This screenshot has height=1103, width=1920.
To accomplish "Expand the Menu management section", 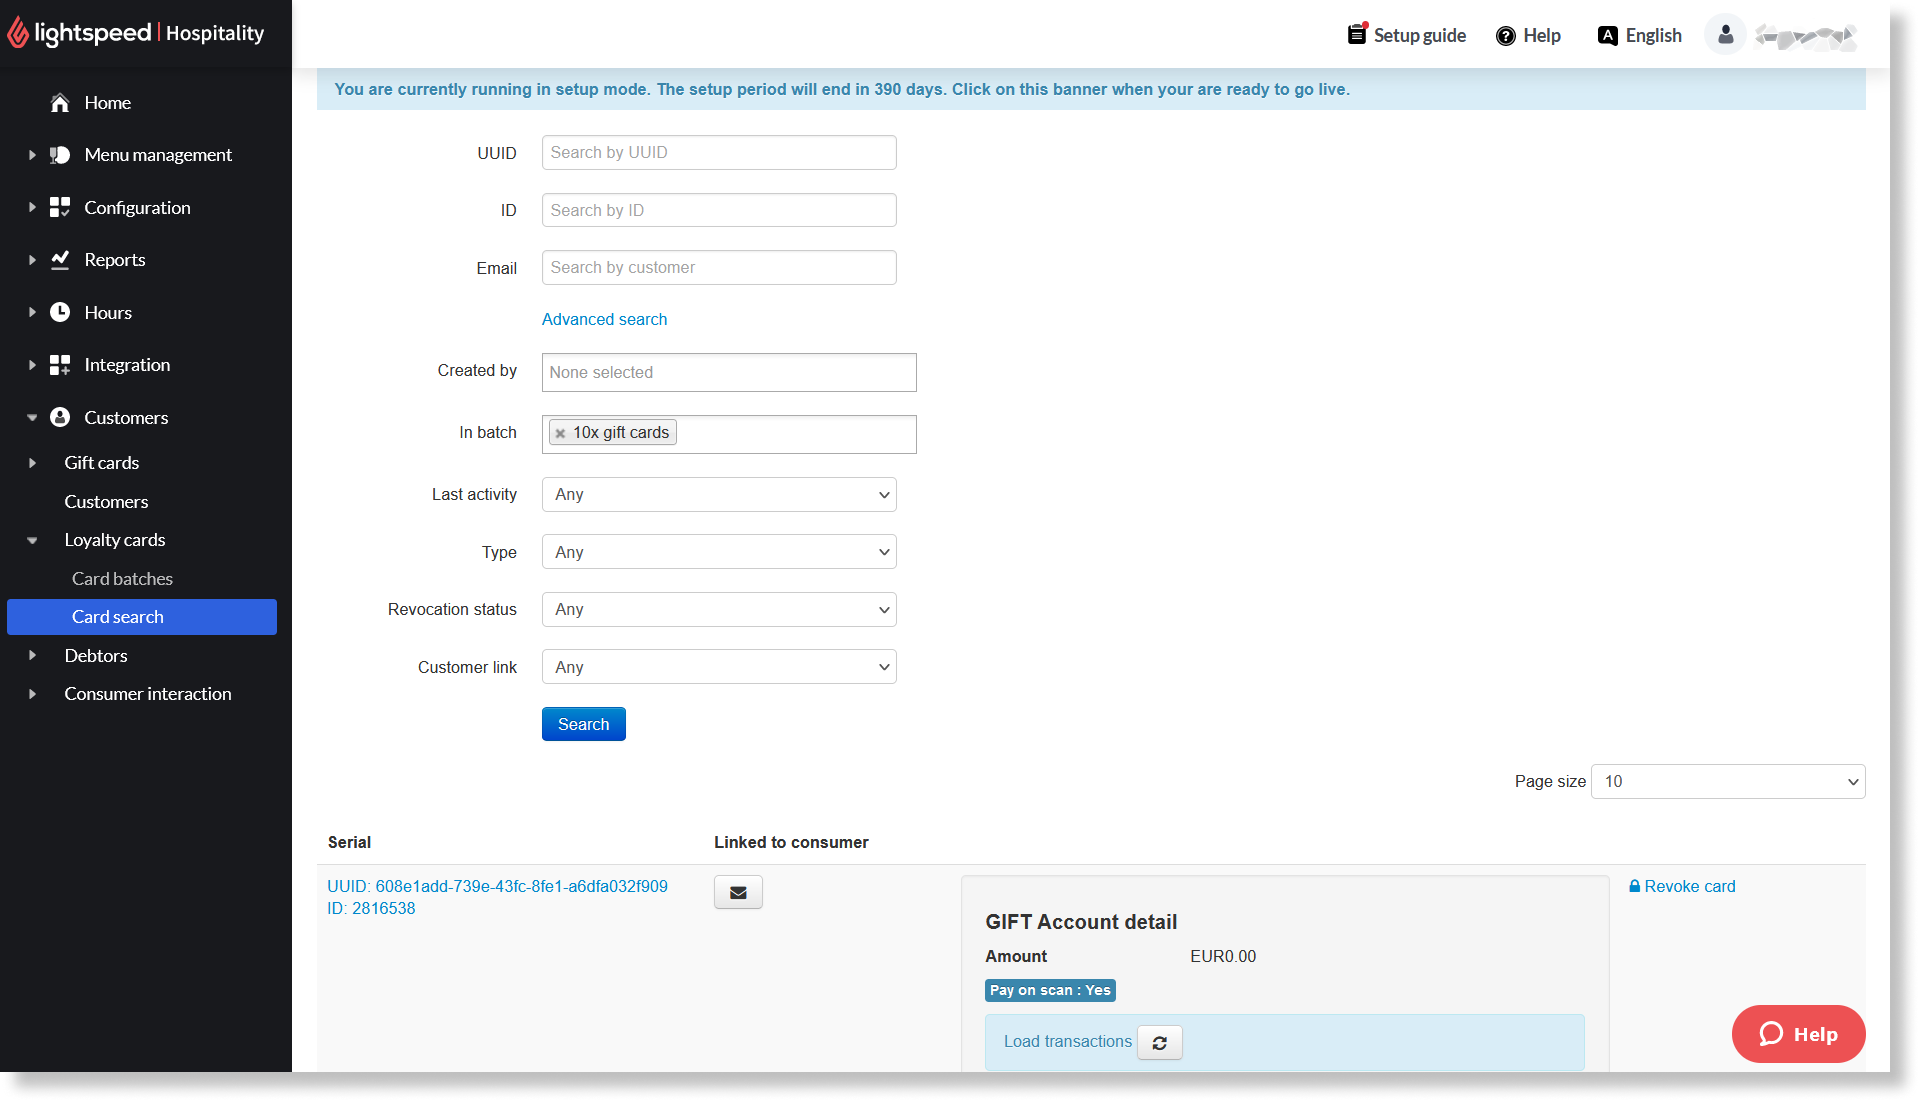I will [x=32, y=155].
